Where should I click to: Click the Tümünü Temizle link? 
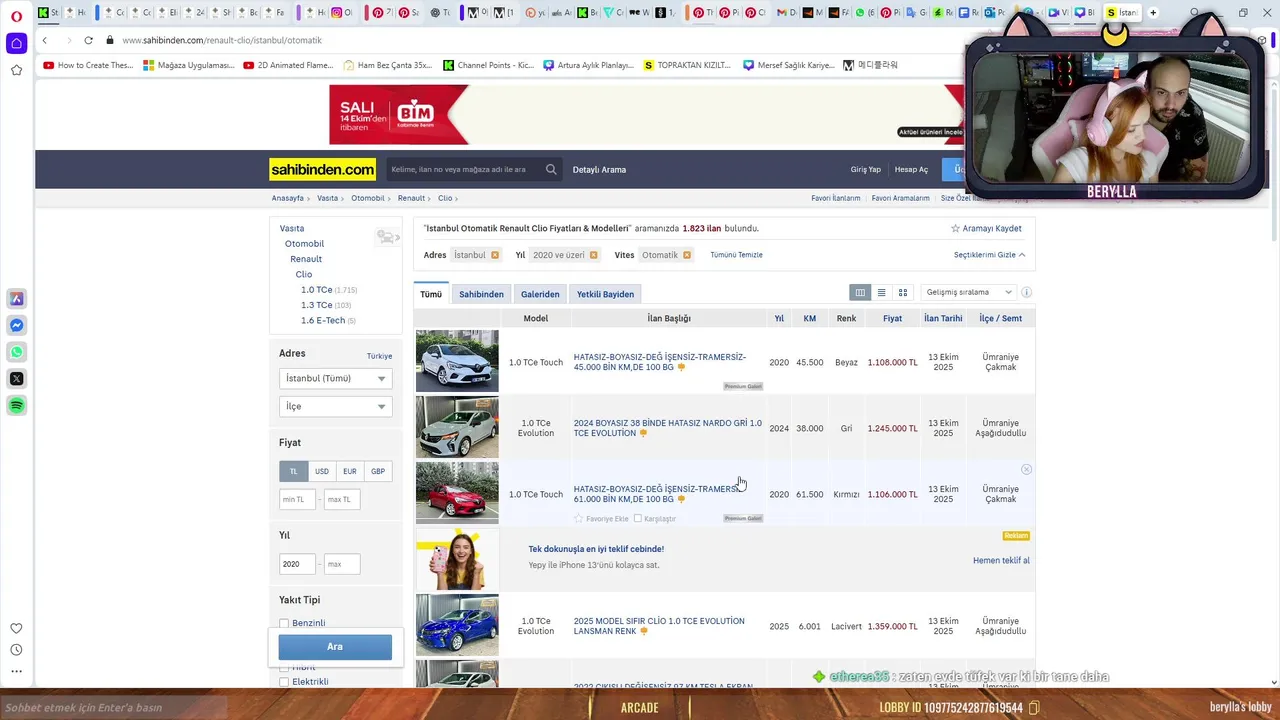736,255
